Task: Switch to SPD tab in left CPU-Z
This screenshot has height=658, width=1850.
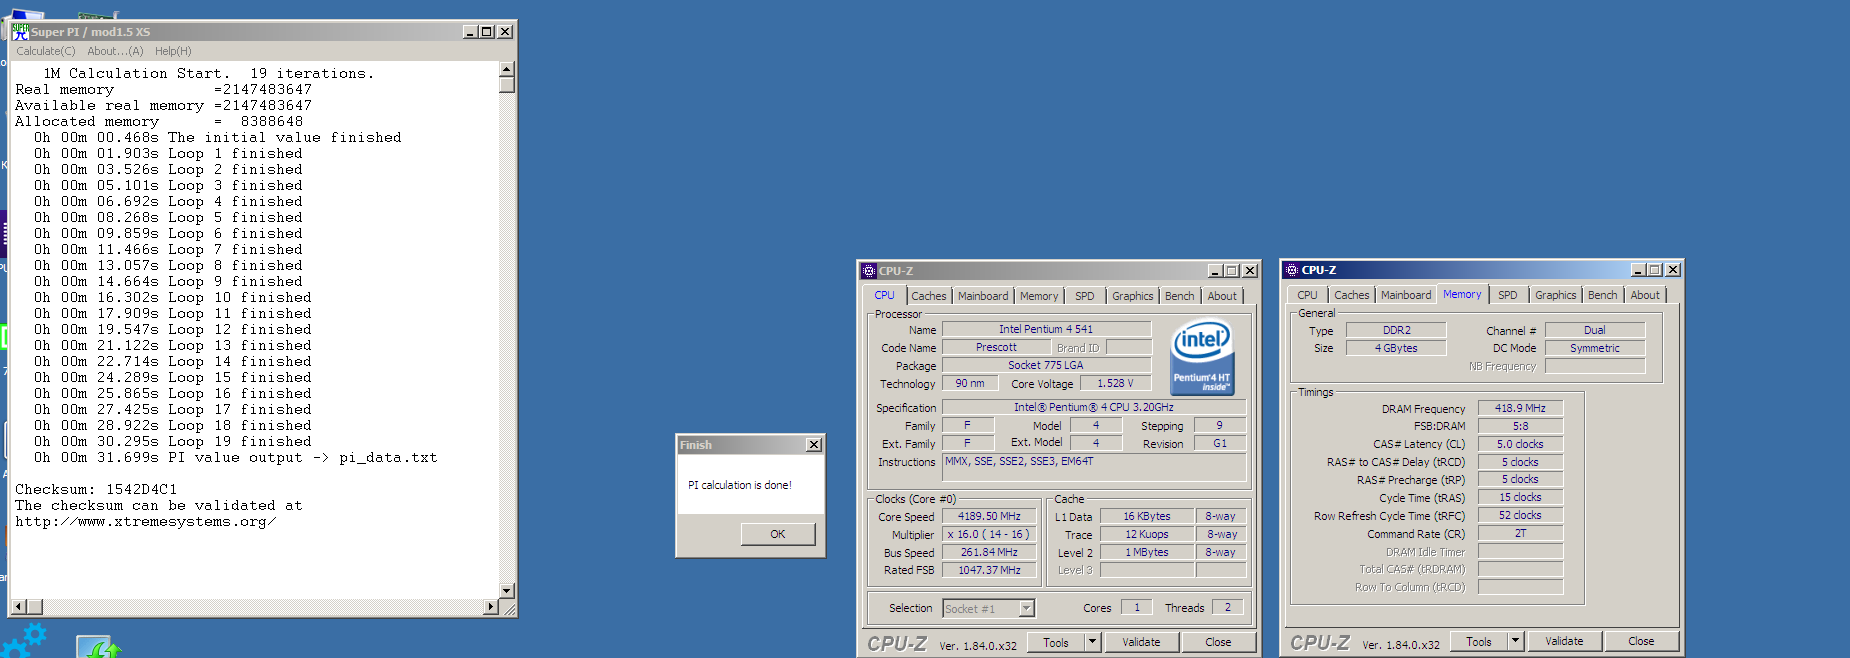Action: point(1085,296)
